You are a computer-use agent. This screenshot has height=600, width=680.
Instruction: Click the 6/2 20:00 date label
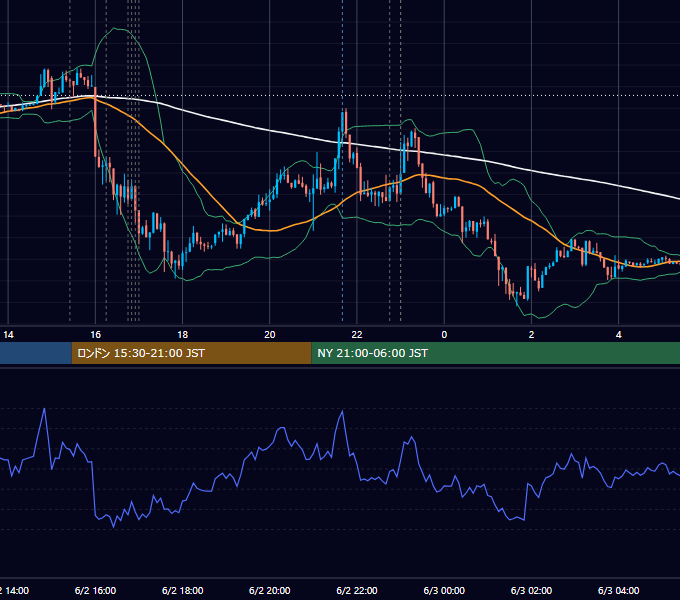tap(270, 590)
